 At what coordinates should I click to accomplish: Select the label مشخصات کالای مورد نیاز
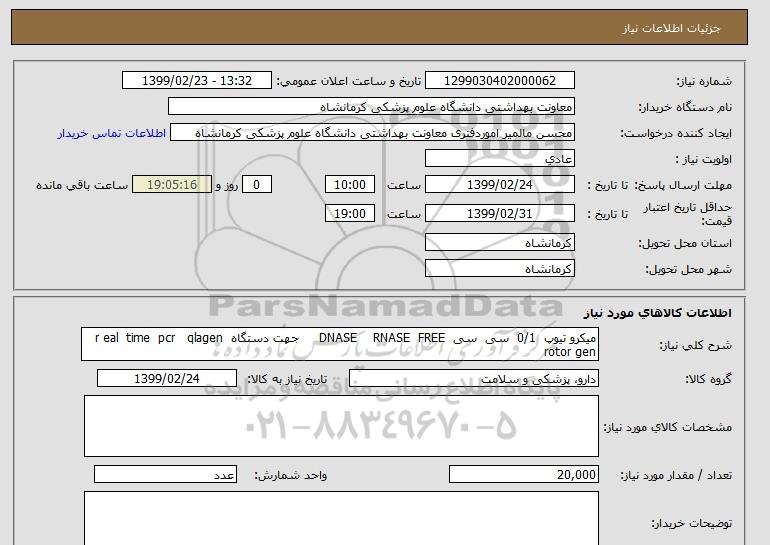pyautogui.click(x=668, y=427)
